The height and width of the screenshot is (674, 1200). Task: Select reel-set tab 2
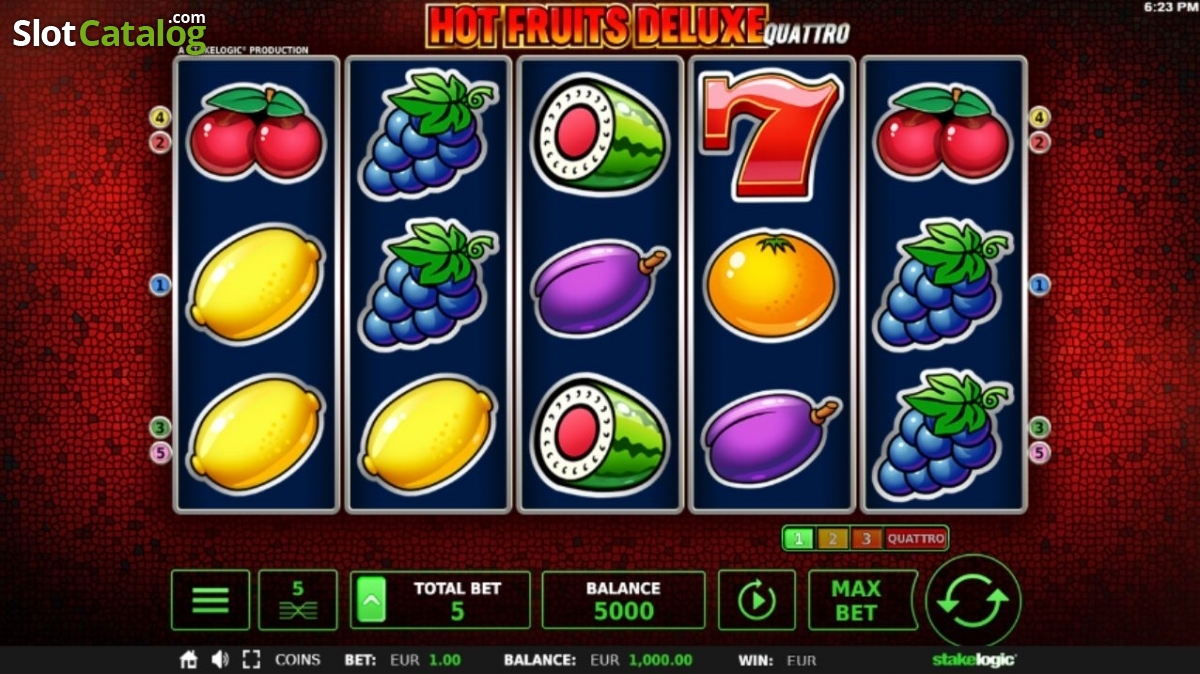click(x=832, y=538)
